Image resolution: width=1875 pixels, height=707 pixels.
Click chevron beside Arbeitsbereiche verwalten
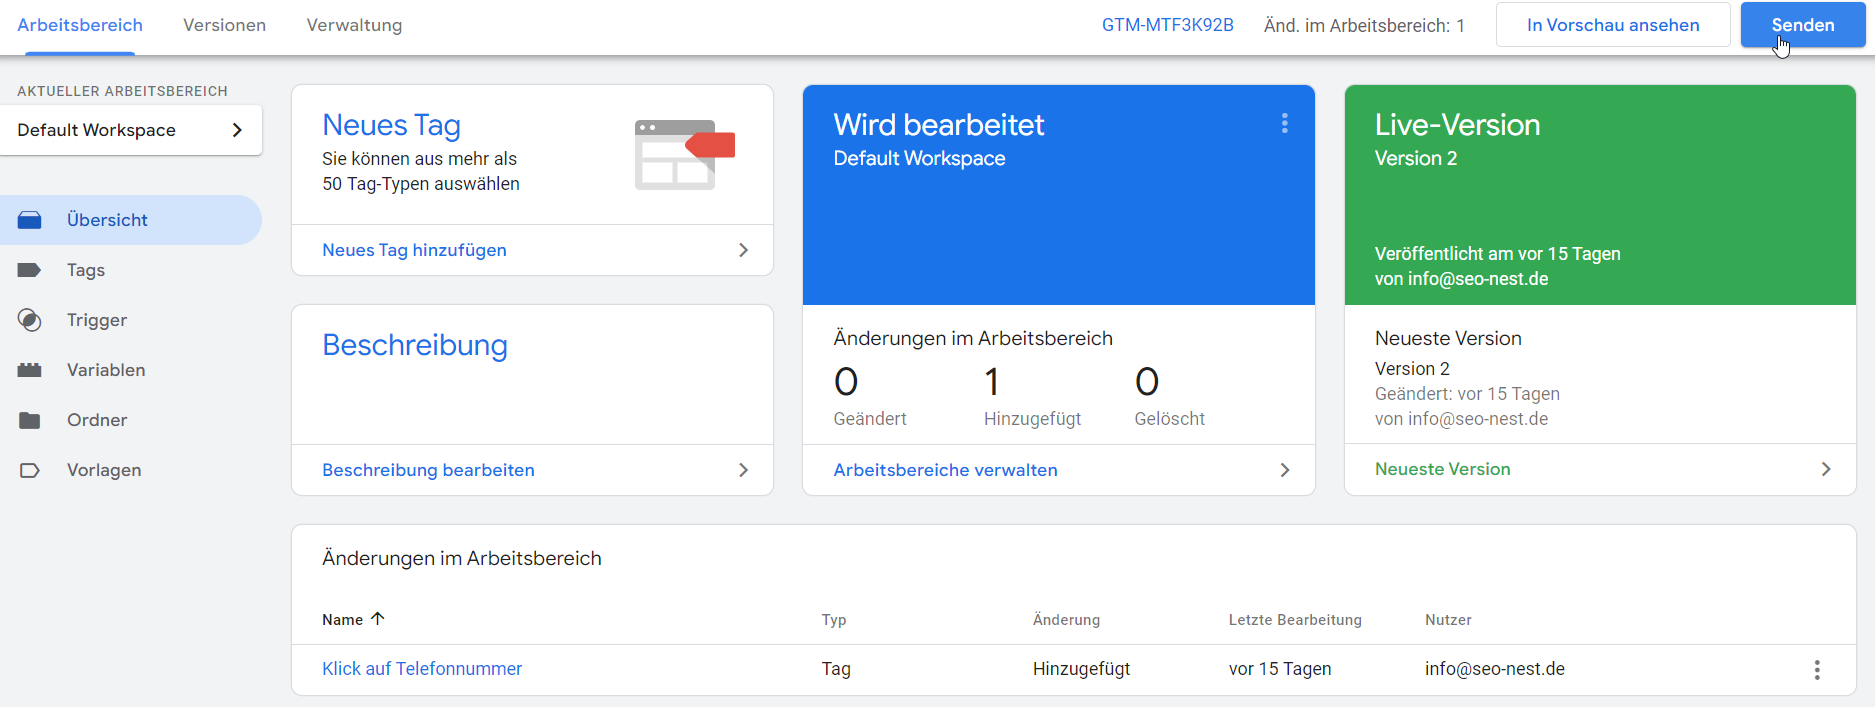(x=1285, y=470)
